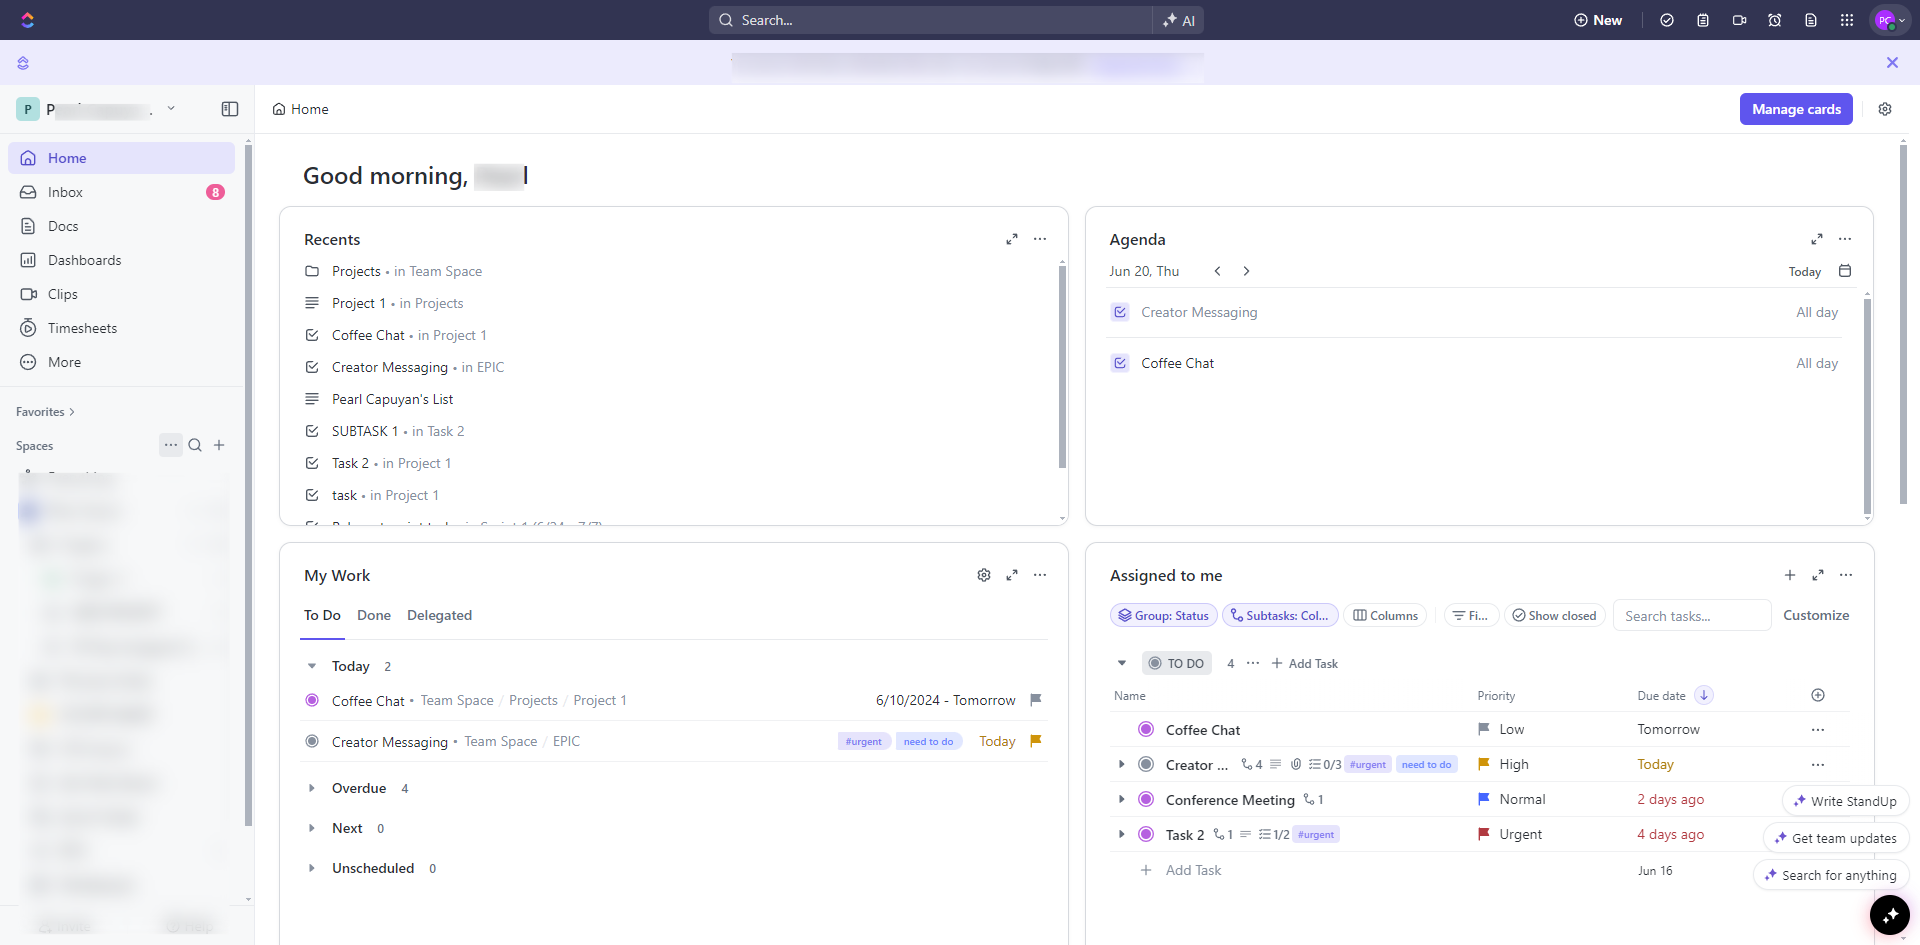Add a task in Assigned to me
The width and height of the screenshot is (1920, 945).
1790,575
